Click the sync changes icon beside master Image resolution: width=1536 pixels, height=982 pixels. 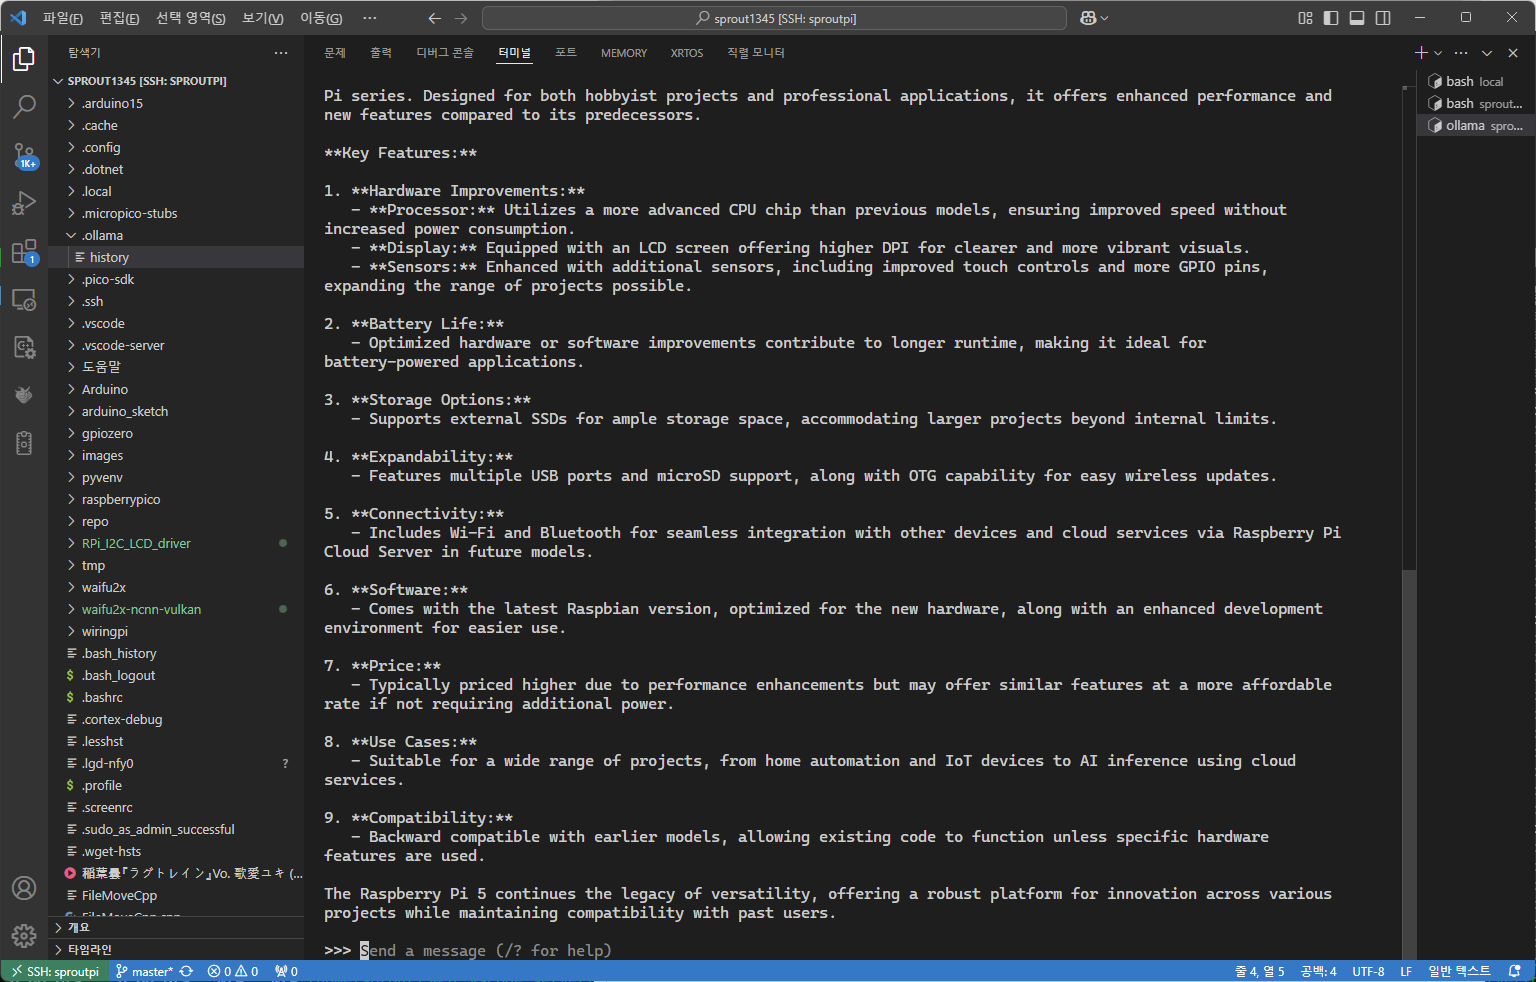[x=186, y=971]
